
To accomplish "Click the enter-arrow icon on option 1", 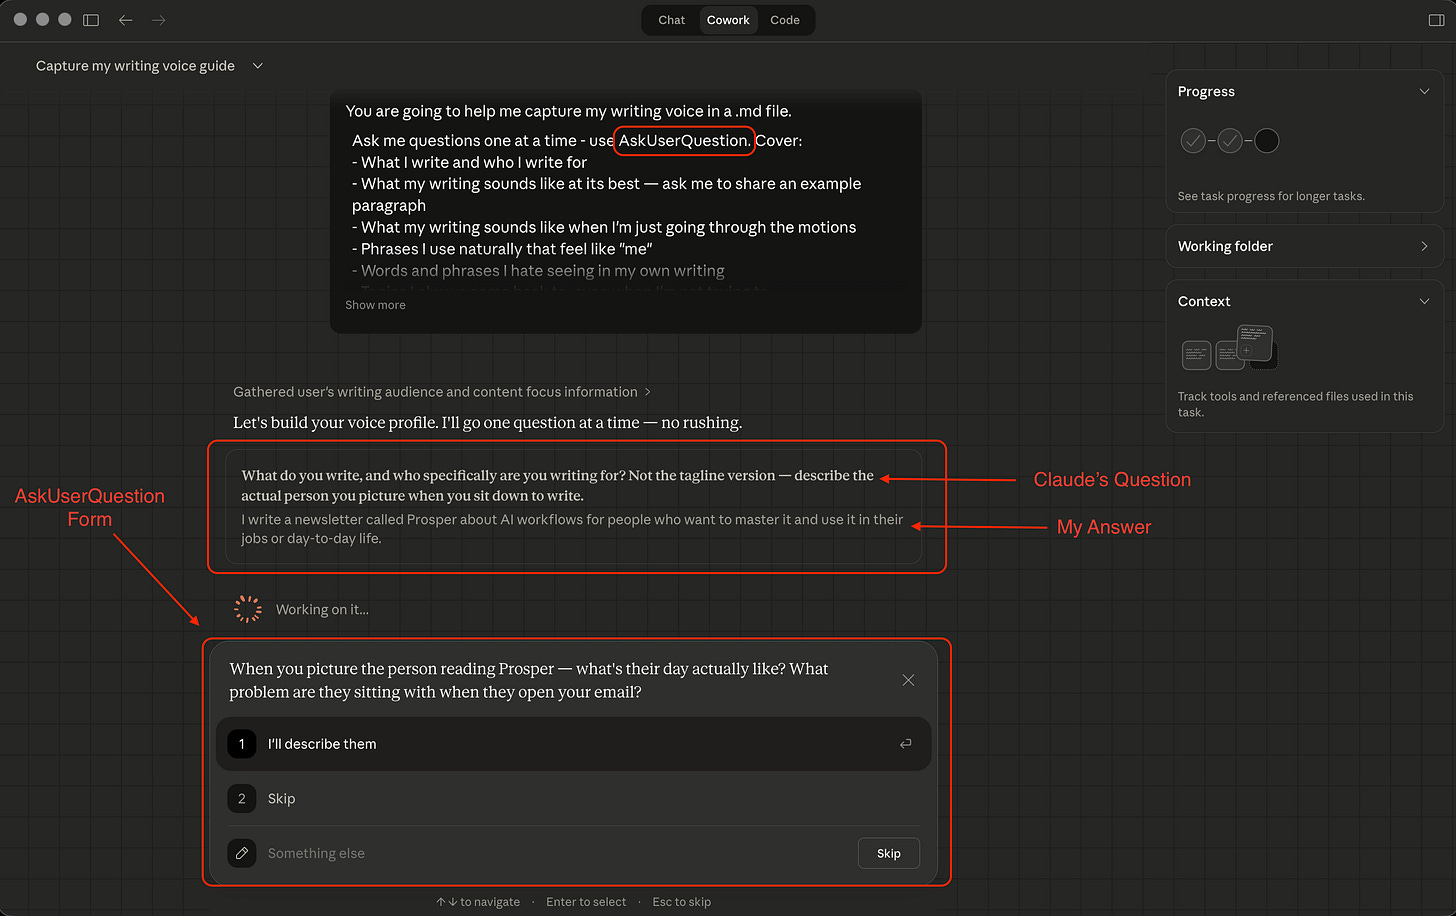I will tap(905, 744).
